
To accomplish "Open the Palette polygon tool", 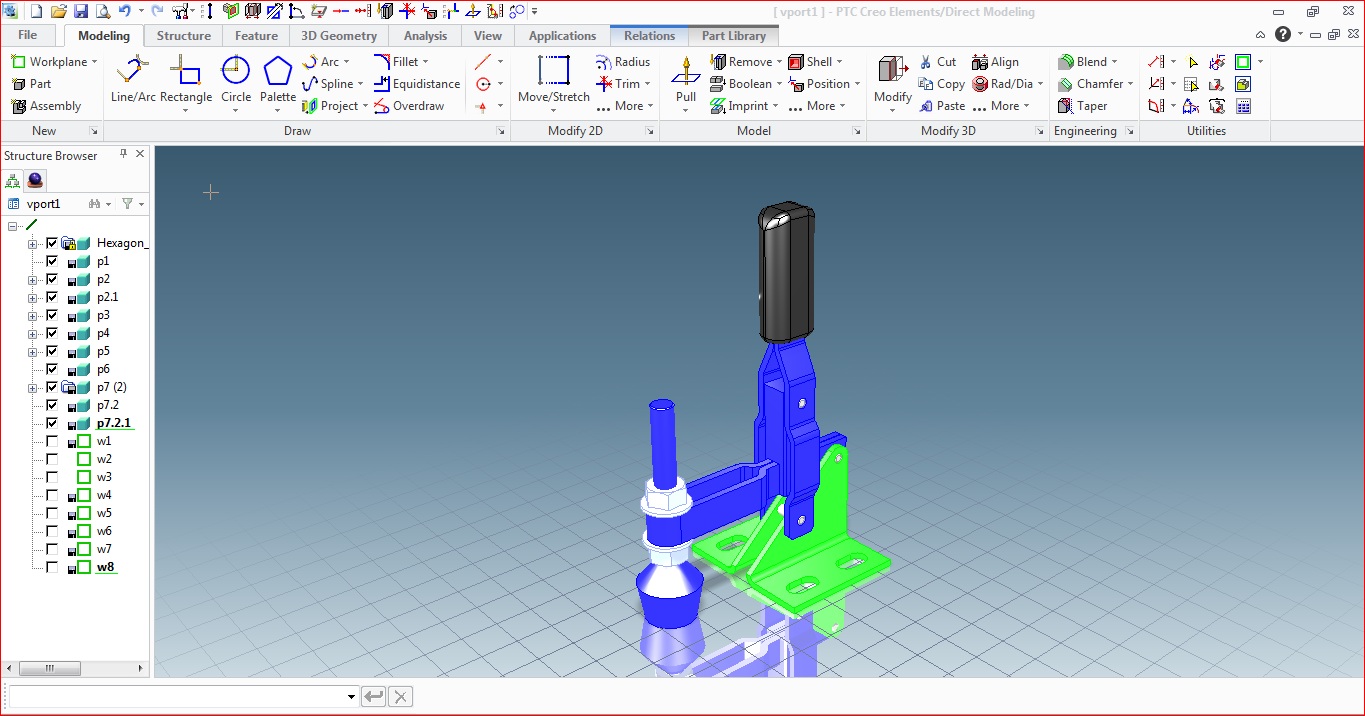I will click(278, 79).
